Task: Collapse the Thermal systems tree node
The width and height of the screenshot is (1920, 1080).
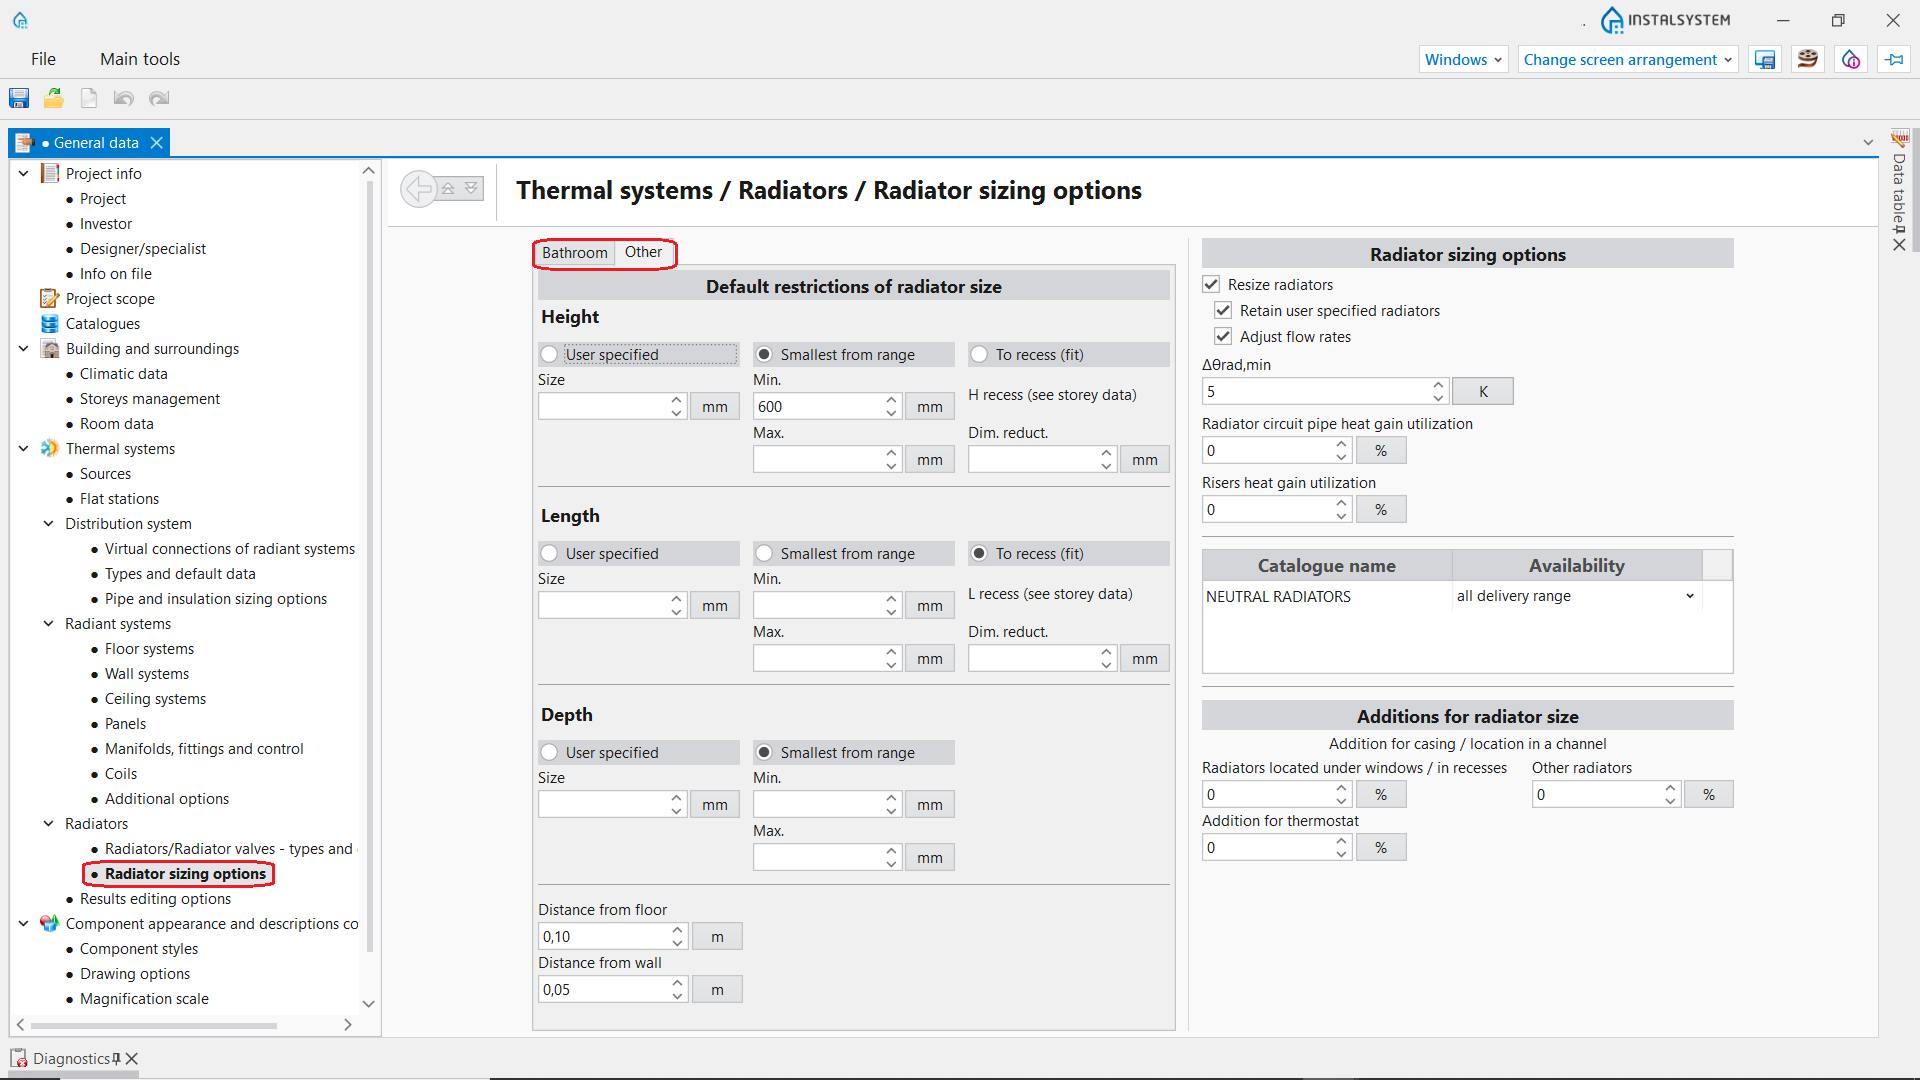Action: 24,448
